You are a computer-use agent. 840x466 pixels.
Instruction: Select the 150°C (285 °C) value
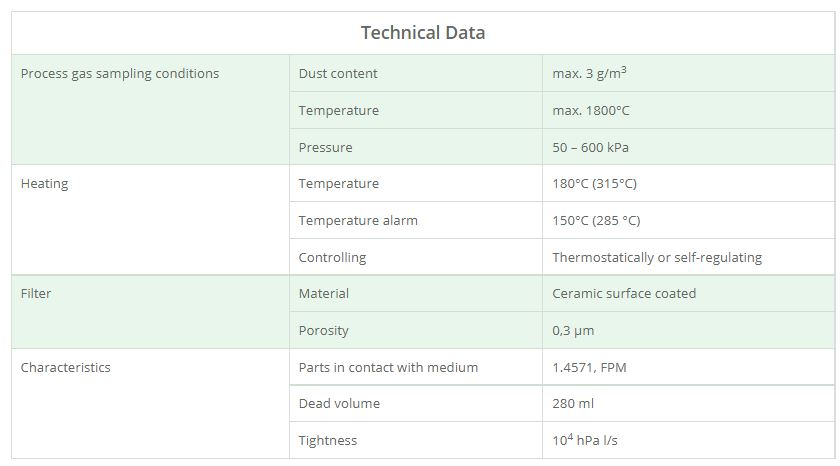coord(596,221)
